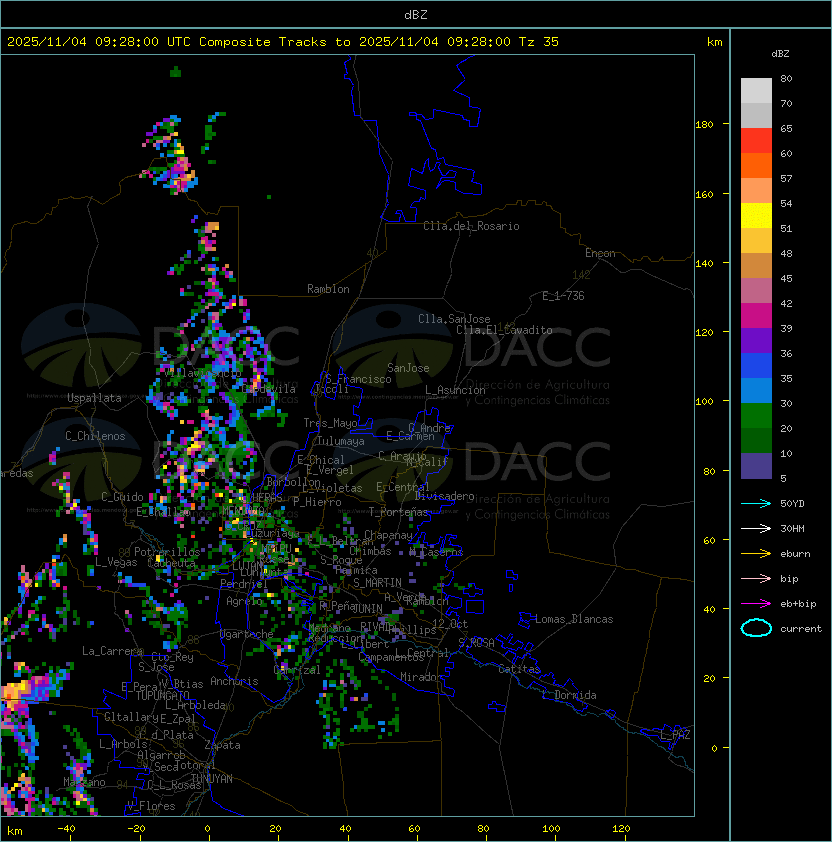This screenshot has height=842, width=832.
Task: Click the dBZ title in top bar
Action: click(x=416, y=14)
